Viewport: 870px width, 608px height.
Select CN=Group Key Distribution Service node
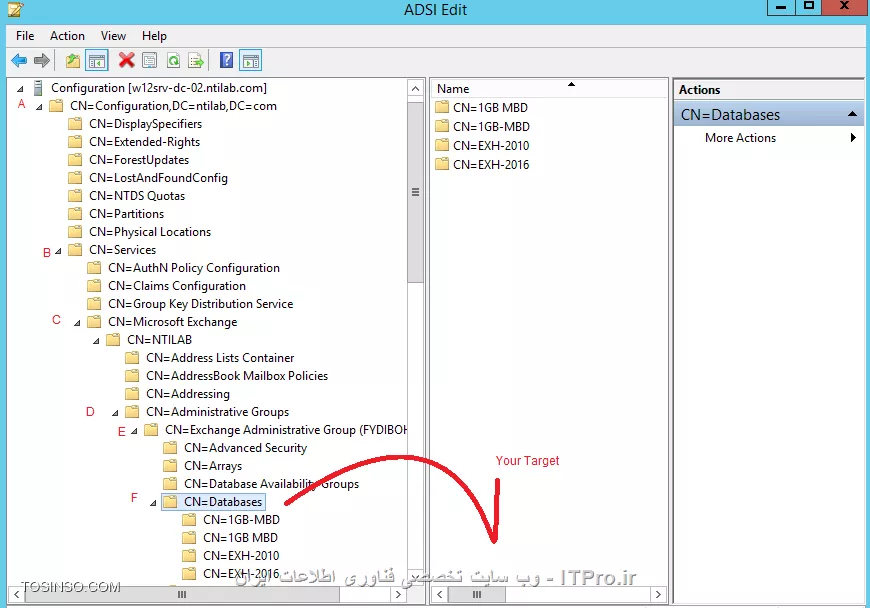click(200, 304)
